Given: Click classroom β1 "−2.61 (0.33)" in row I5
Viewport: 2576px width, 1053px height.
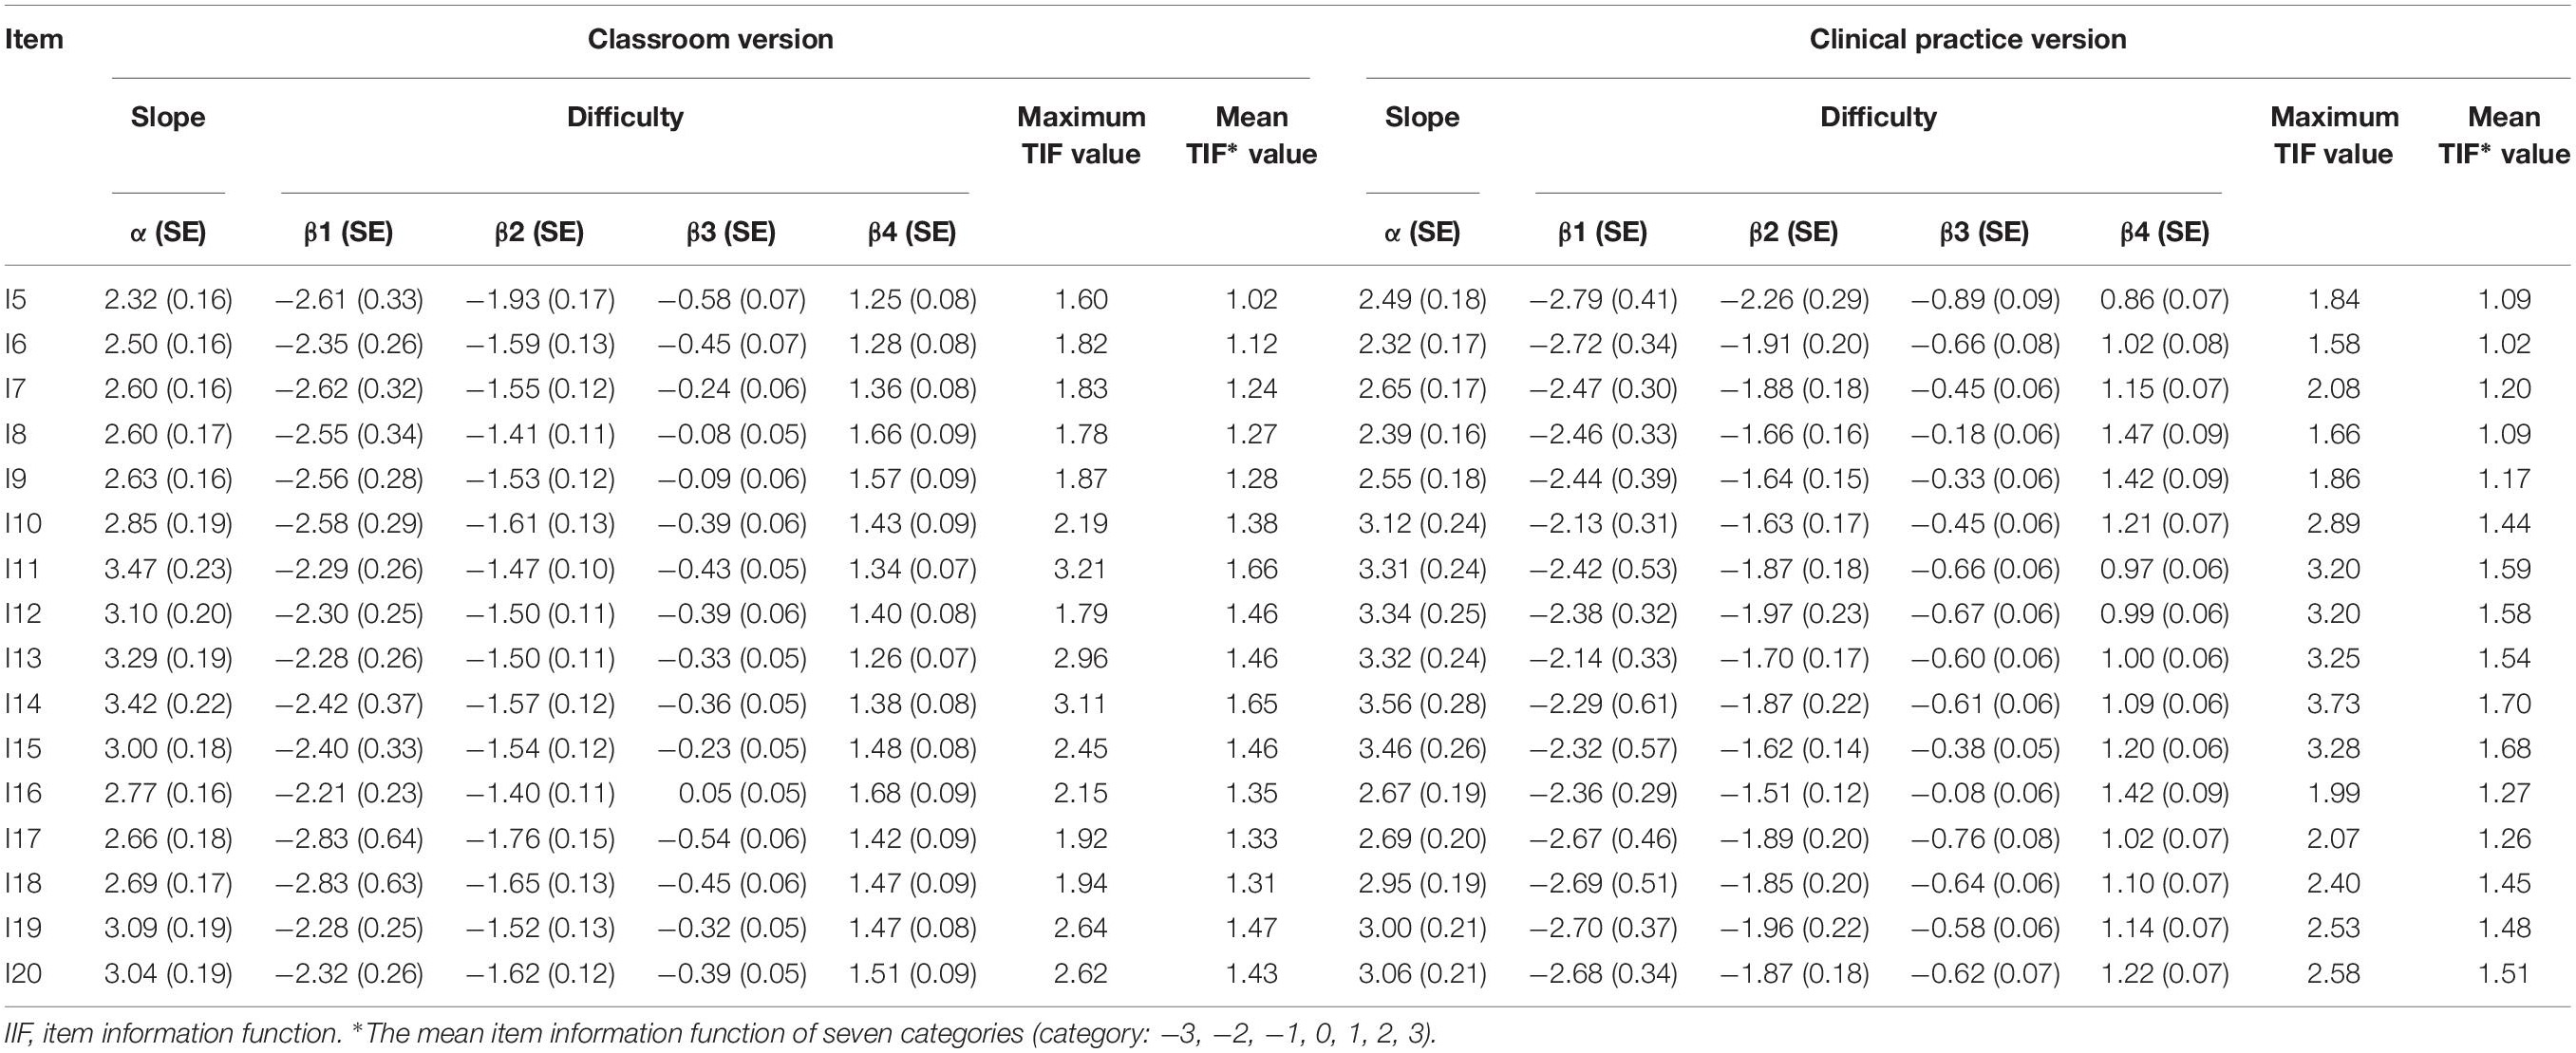Looking at the screenshot, I should pos(348,299).
